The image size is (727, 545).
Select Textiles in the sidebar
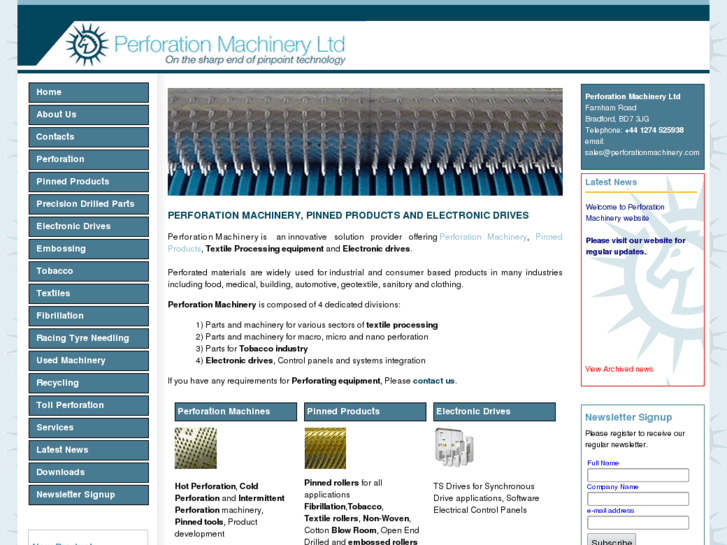click(x=89, y=293)
